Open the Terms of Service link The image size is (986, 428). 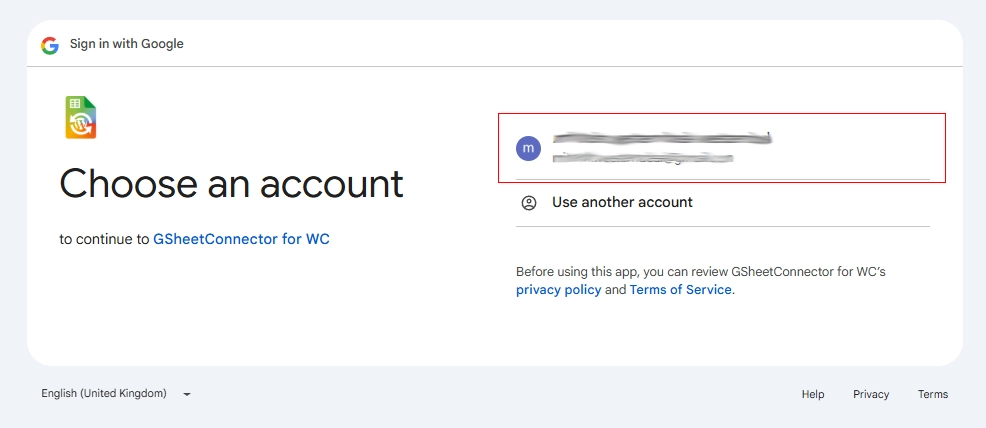(680, 290)
